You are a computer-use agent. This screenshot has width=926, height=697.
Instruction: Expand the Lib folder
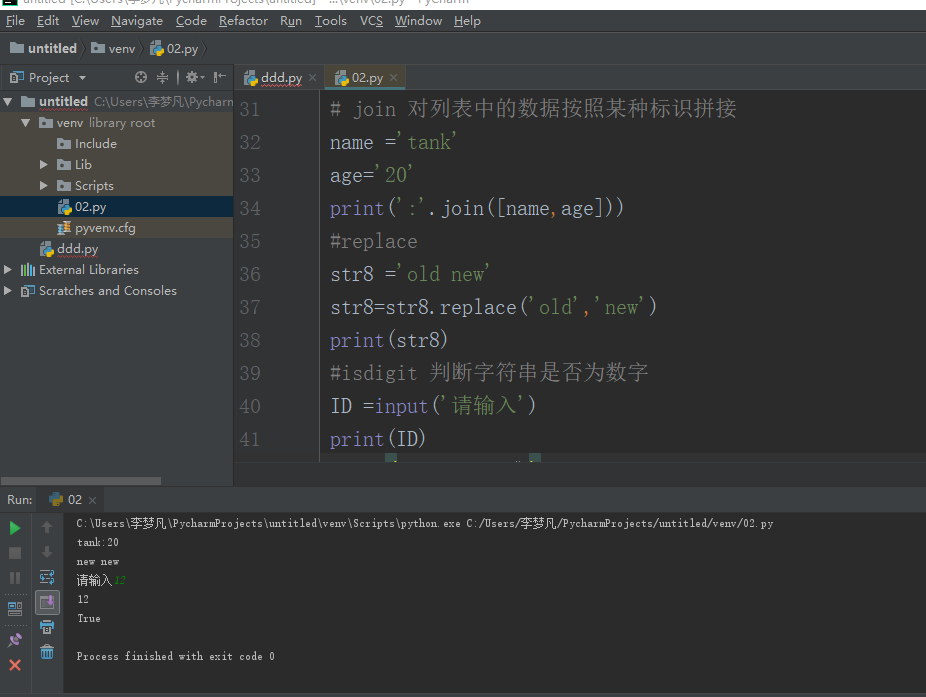[44, 164]
